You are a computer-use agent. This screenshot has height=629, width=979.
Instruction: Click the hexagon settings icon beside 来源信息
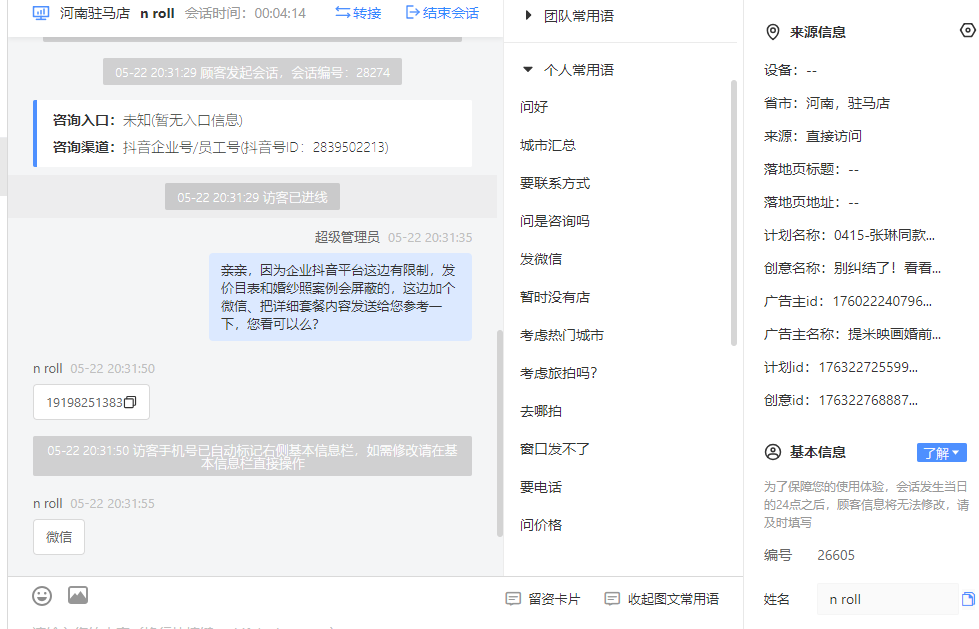click(968, 31)
